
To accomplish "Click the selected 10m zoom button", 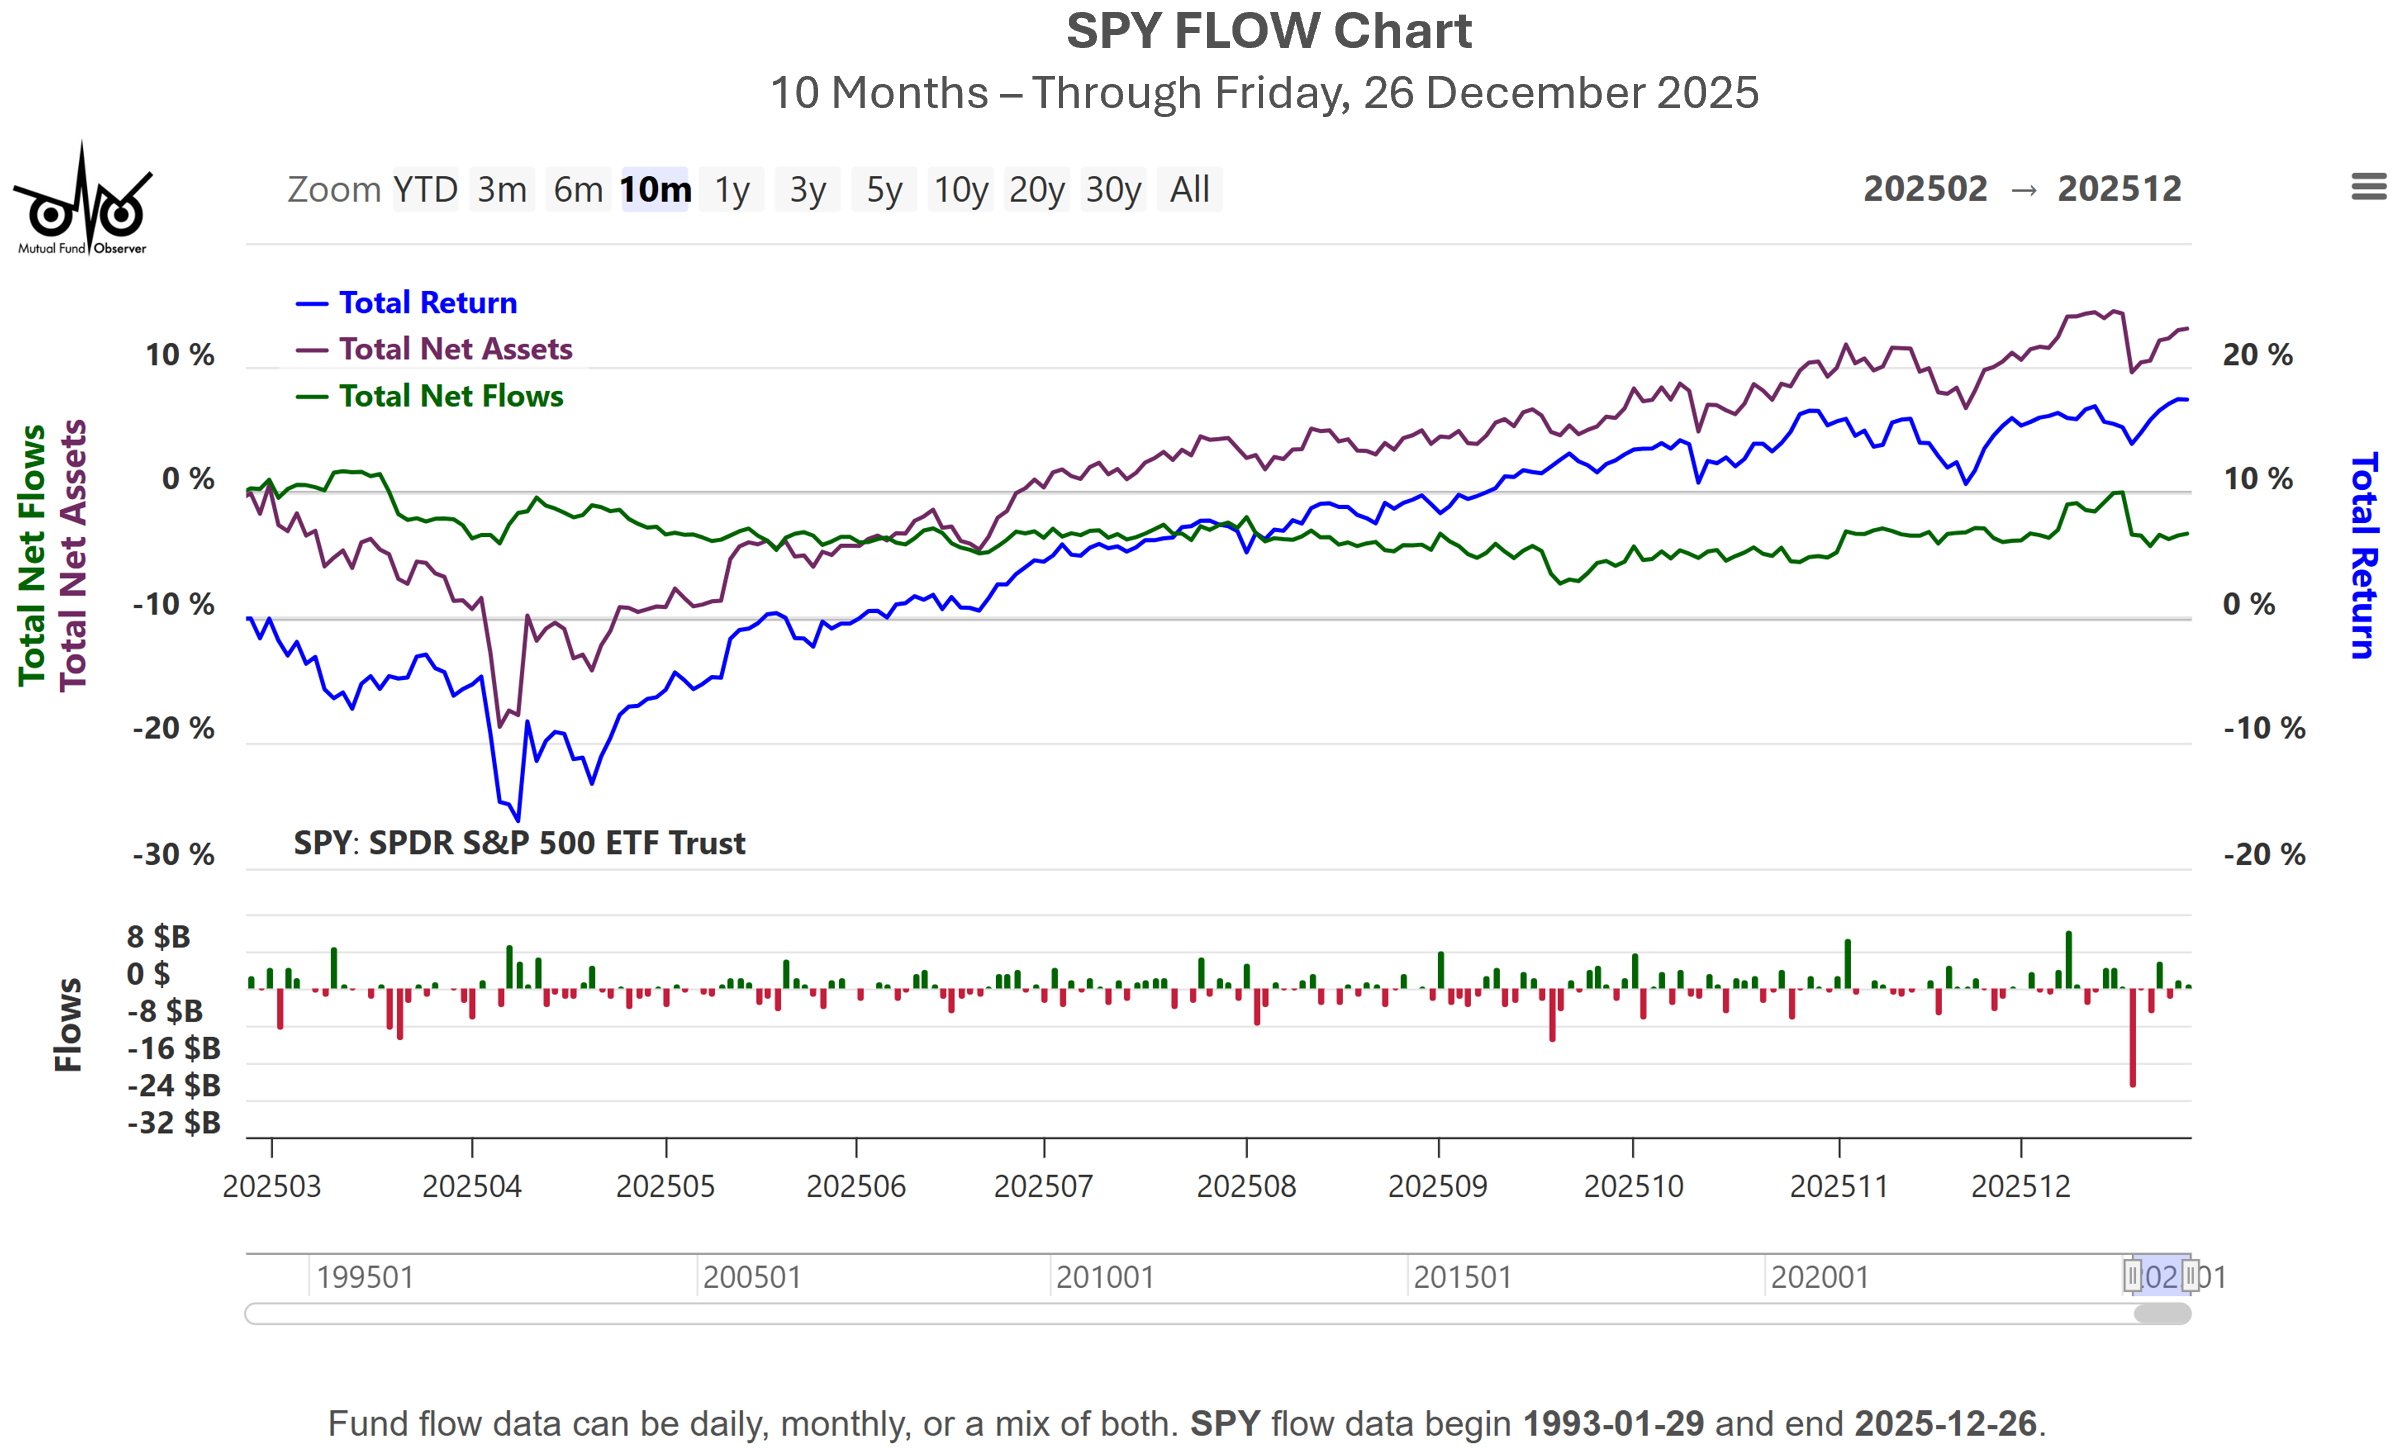I will pyautogui.click(x=655, y=189).
